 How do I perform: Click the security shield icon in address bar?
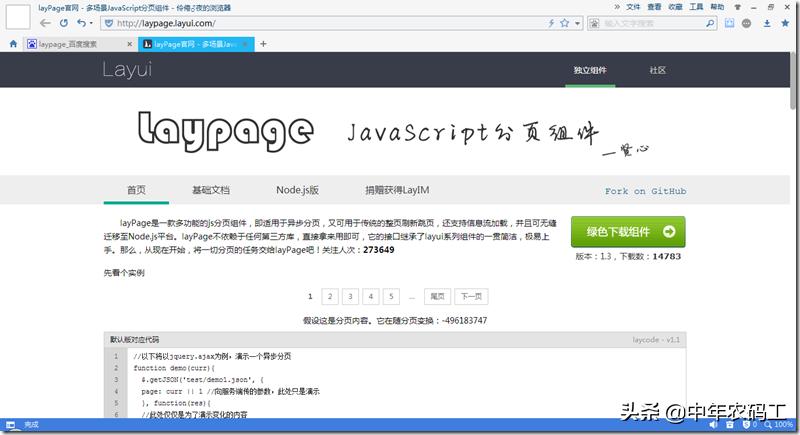coord(108,23)
